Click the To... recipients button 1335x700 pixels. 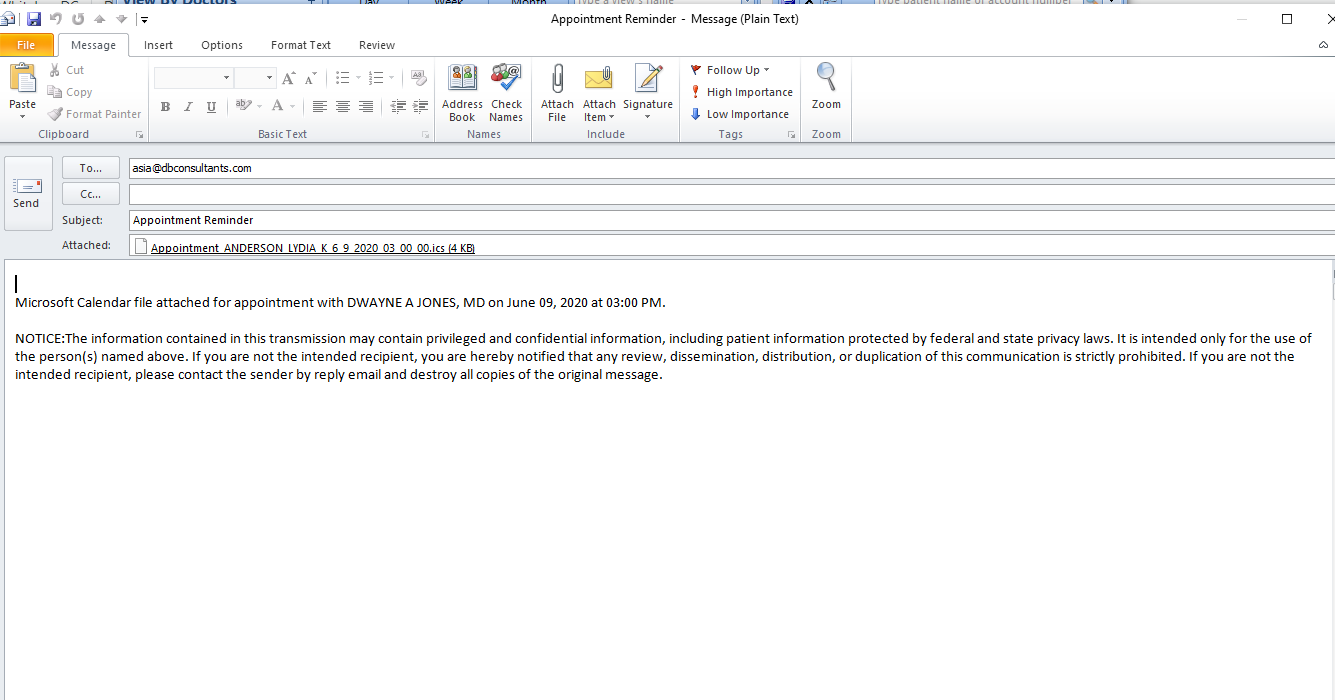(x=91, y=168)
